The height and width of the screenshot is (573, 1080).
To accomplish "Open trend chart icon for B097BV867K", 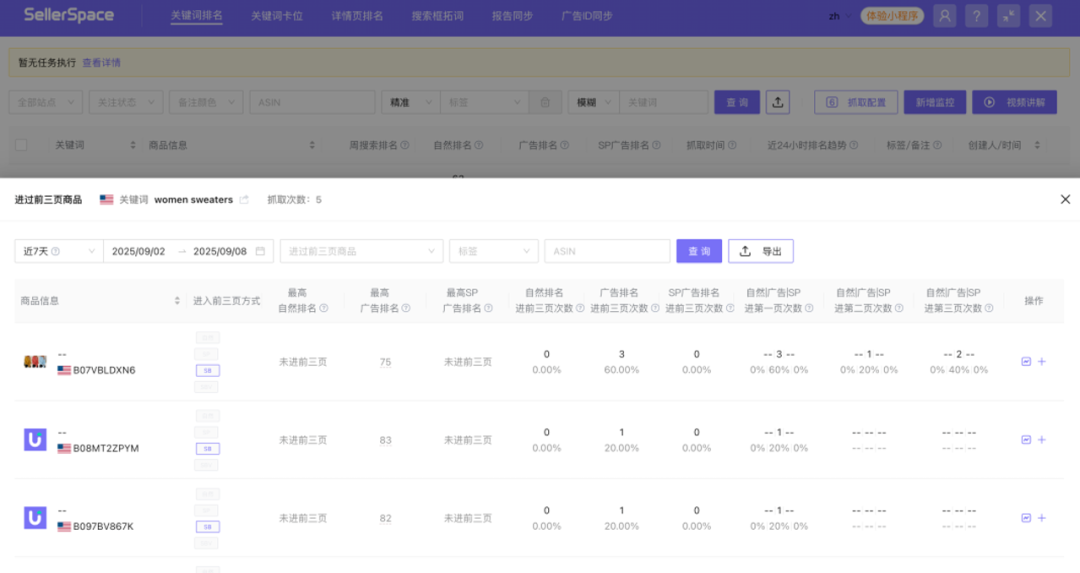I will pos(1026,518).
